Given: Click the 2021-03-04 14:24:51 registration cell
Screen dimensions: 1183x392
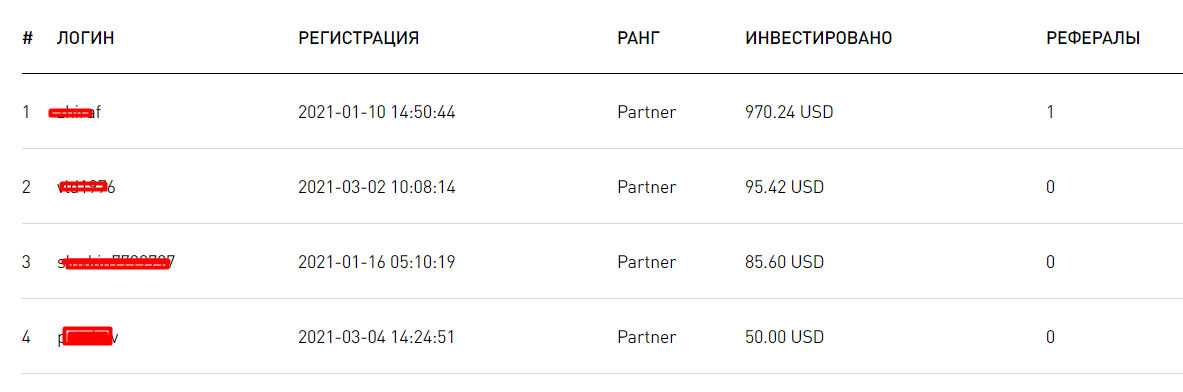Looking at the screenshot, I should [376, 337].
